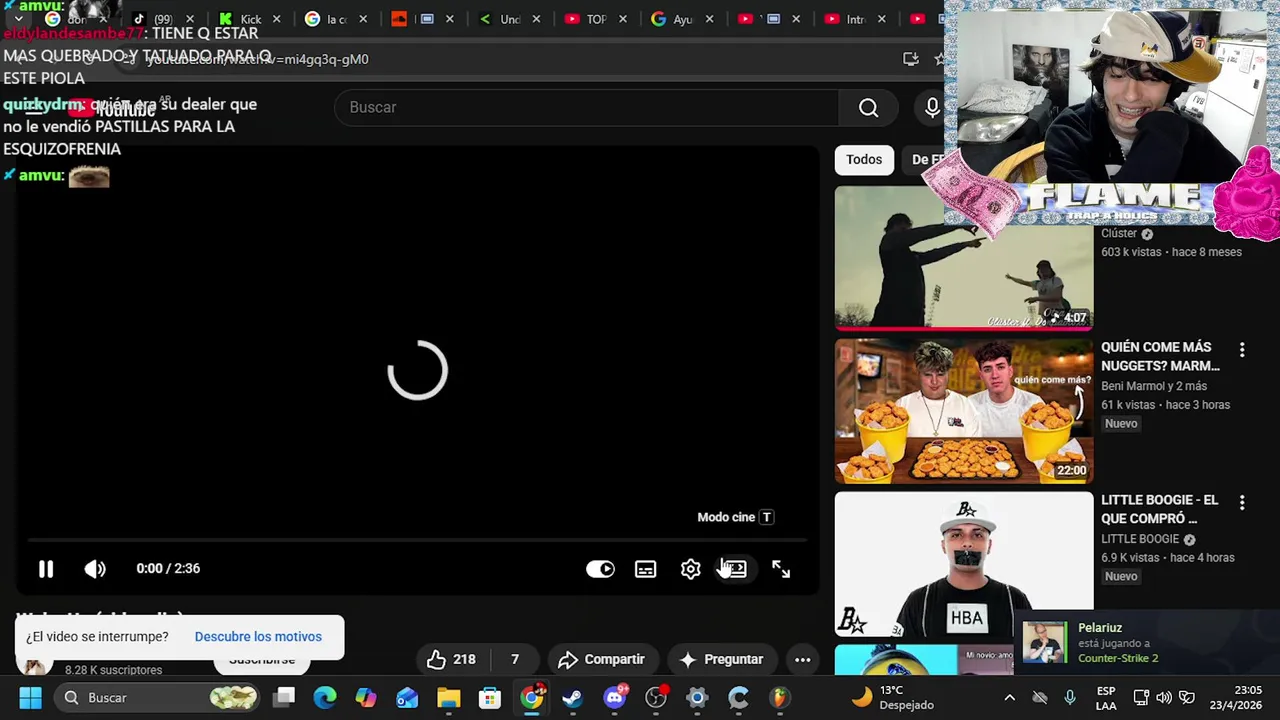
Task: Like the video with thumbs-up 218
Action: click(451, 660)
